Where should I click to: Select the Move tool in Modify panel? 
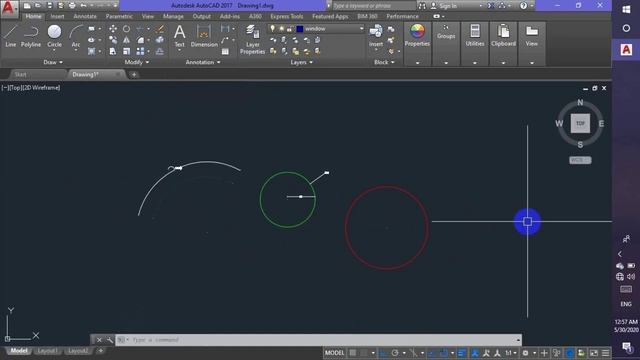113,29
